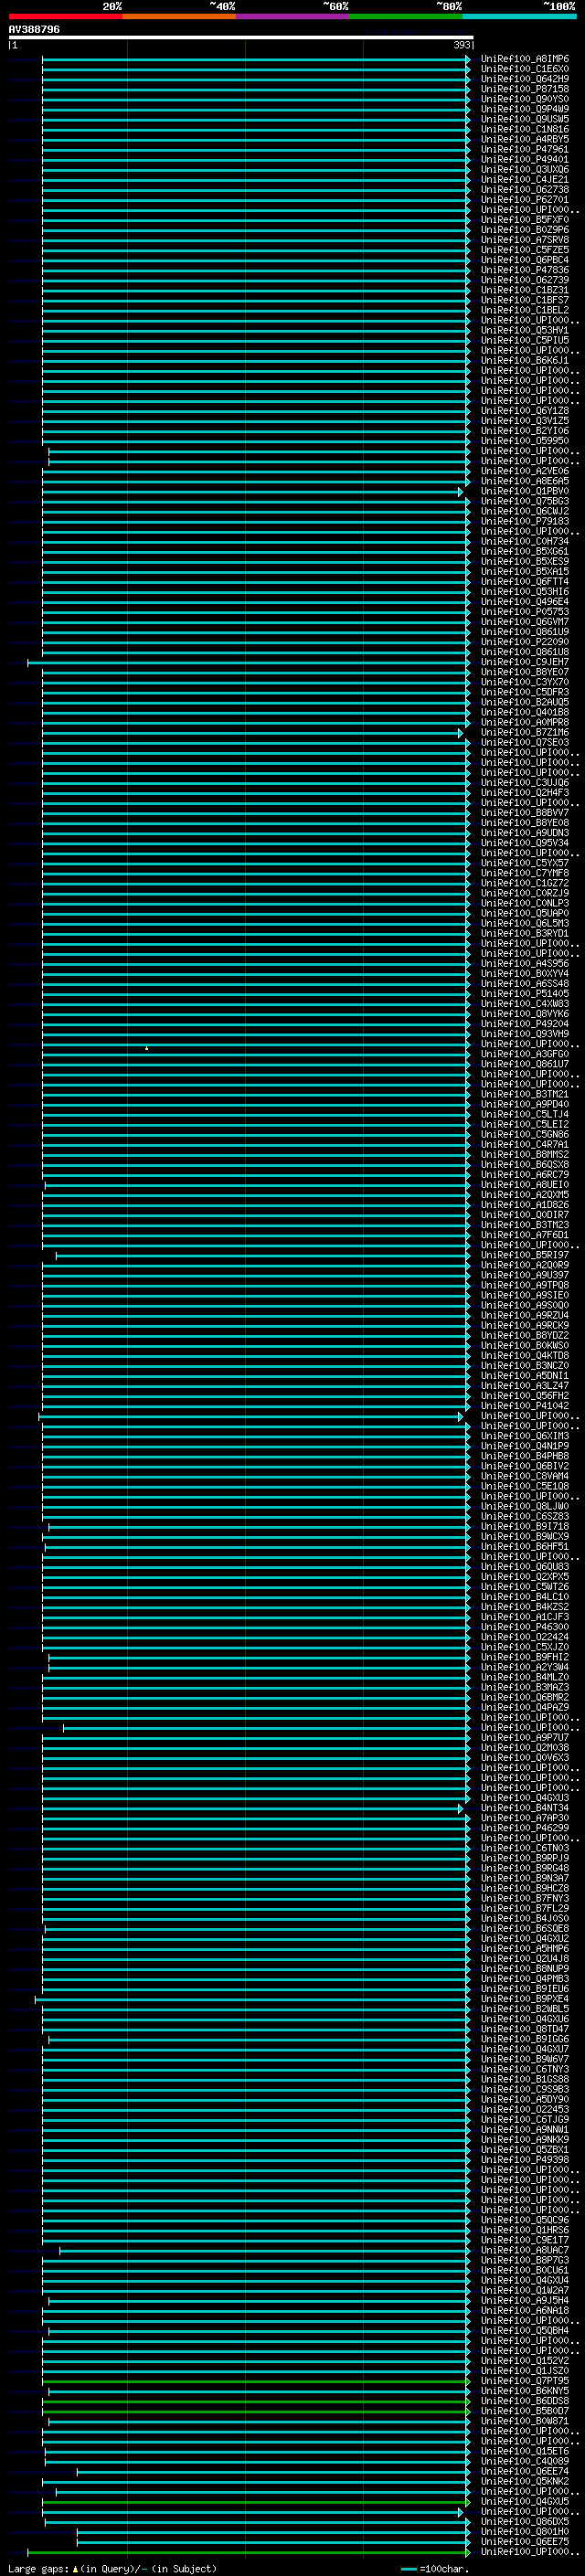Select the UniRef100_C5PIU5 label
This screenshot has width=585, height=2576.
click(525, 340)
